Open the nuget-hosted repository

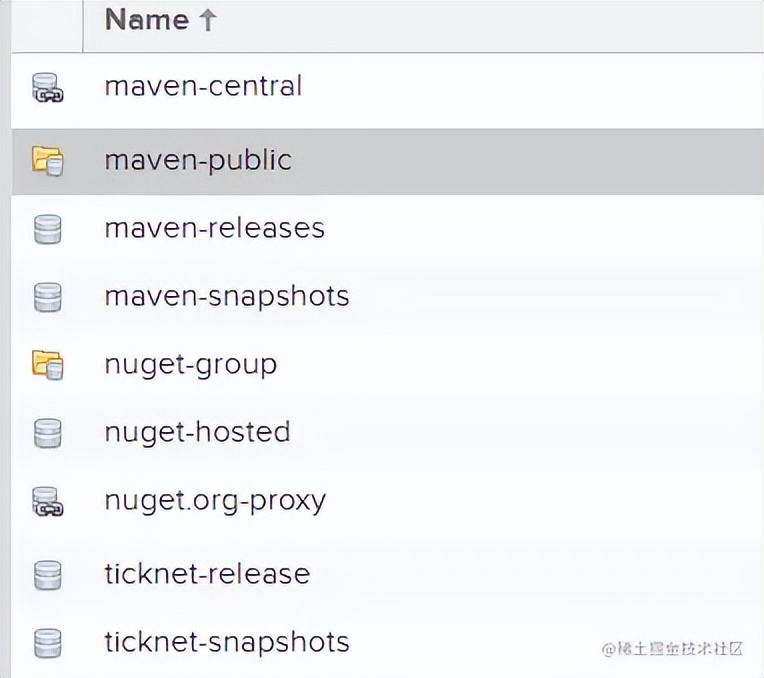(x=197, y=432)
